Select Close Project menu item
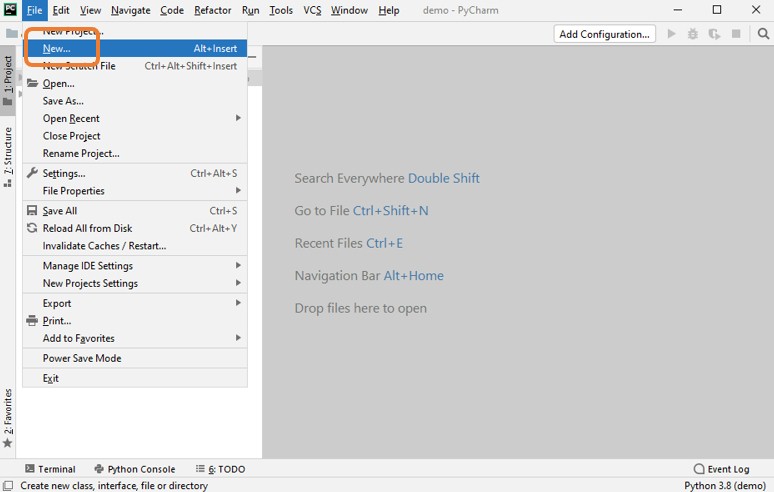This screenshot has width=774, height=492. click(135, 136)
